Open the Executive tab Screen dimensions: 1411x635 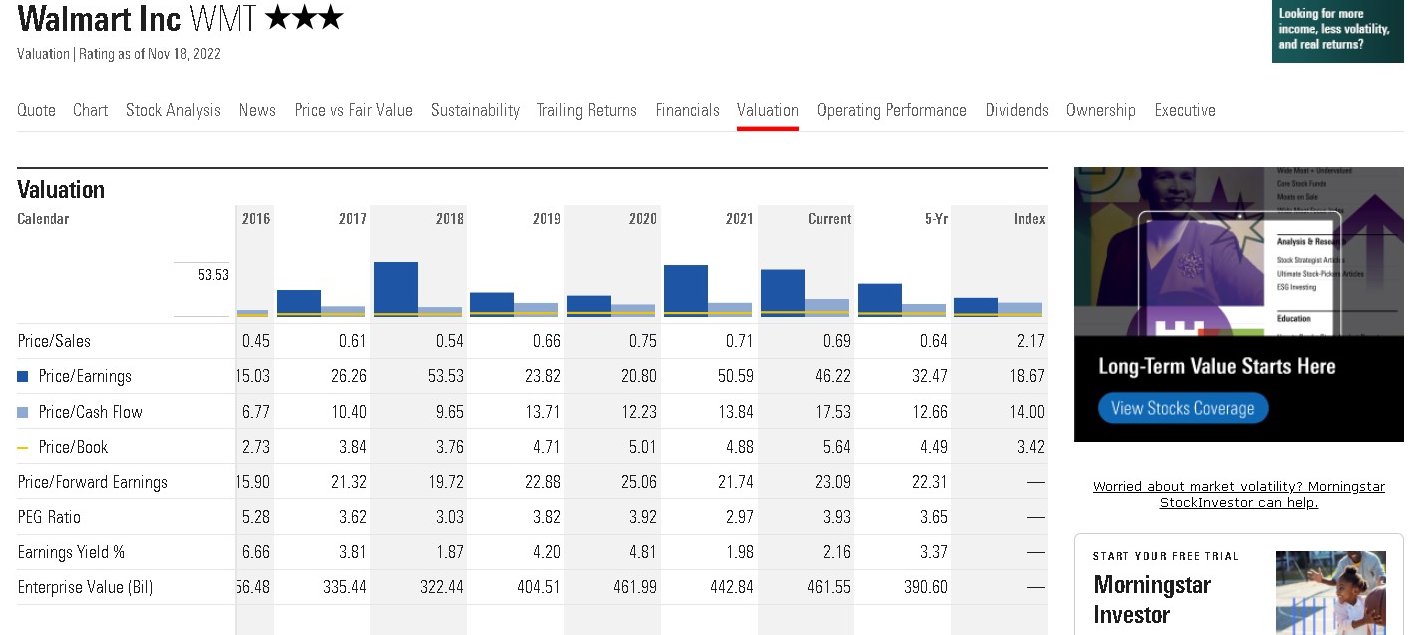pos(1184,110)
